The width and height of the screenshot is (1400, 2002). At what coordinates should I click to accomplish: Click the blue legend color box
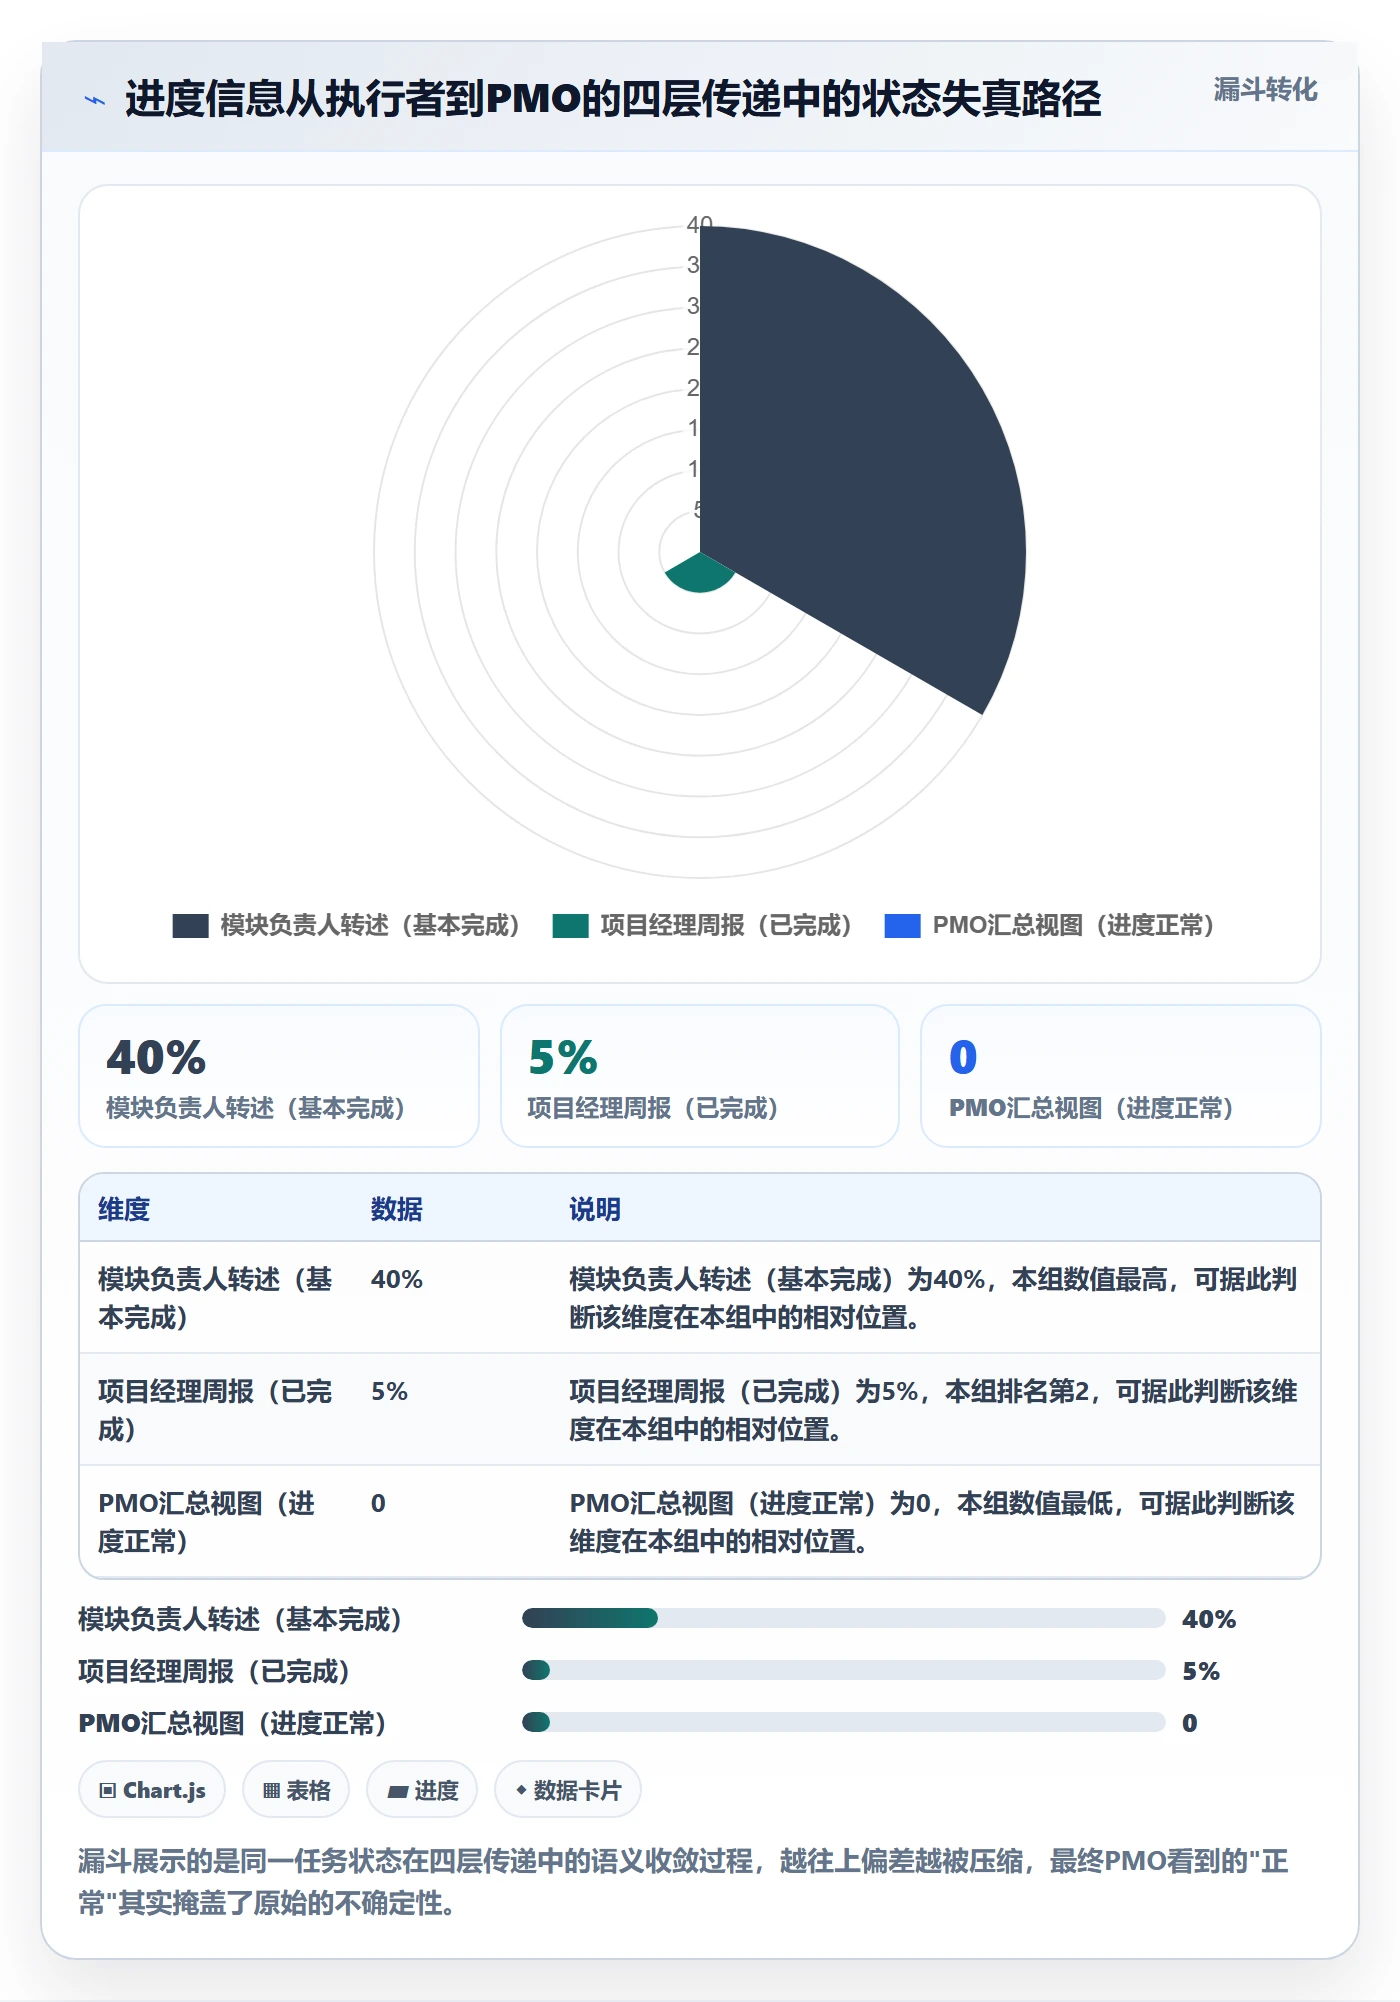tap(902, 926)
